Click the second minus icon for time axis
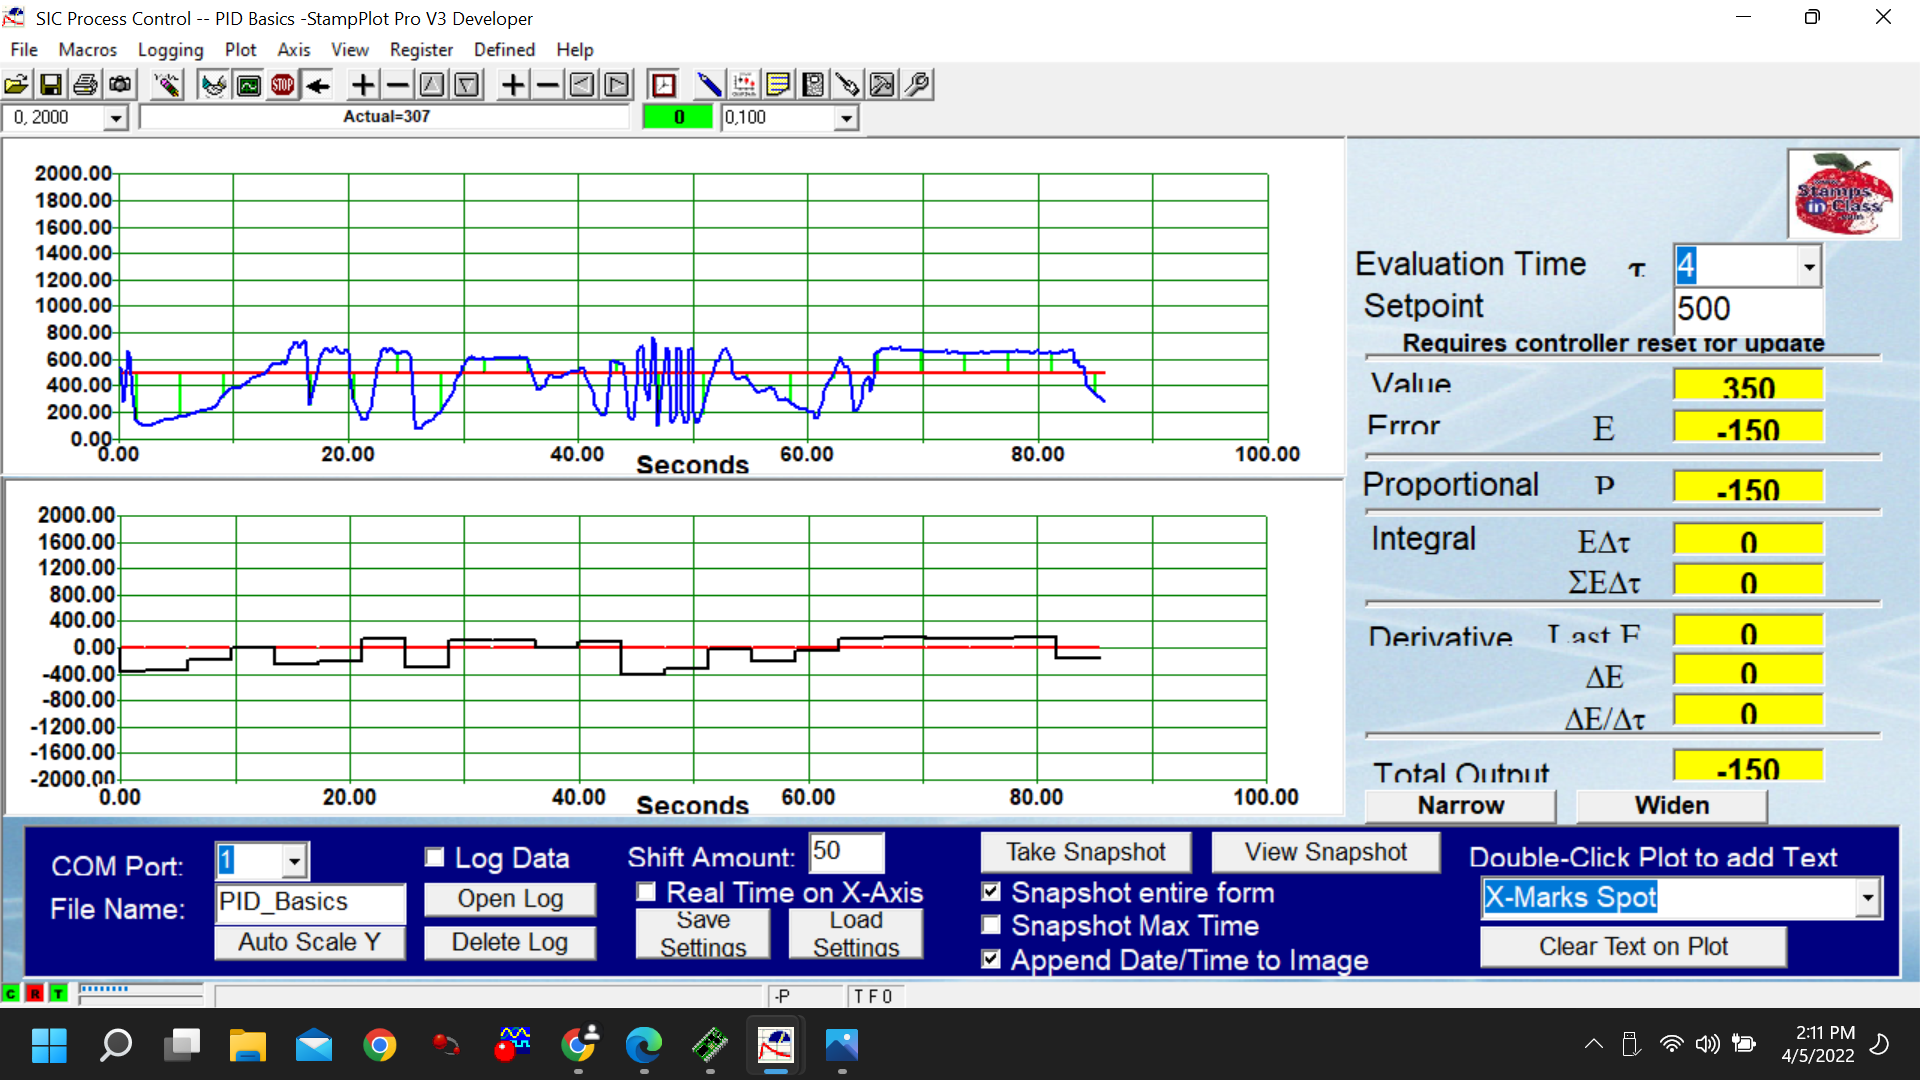 [x=548, y=85]
